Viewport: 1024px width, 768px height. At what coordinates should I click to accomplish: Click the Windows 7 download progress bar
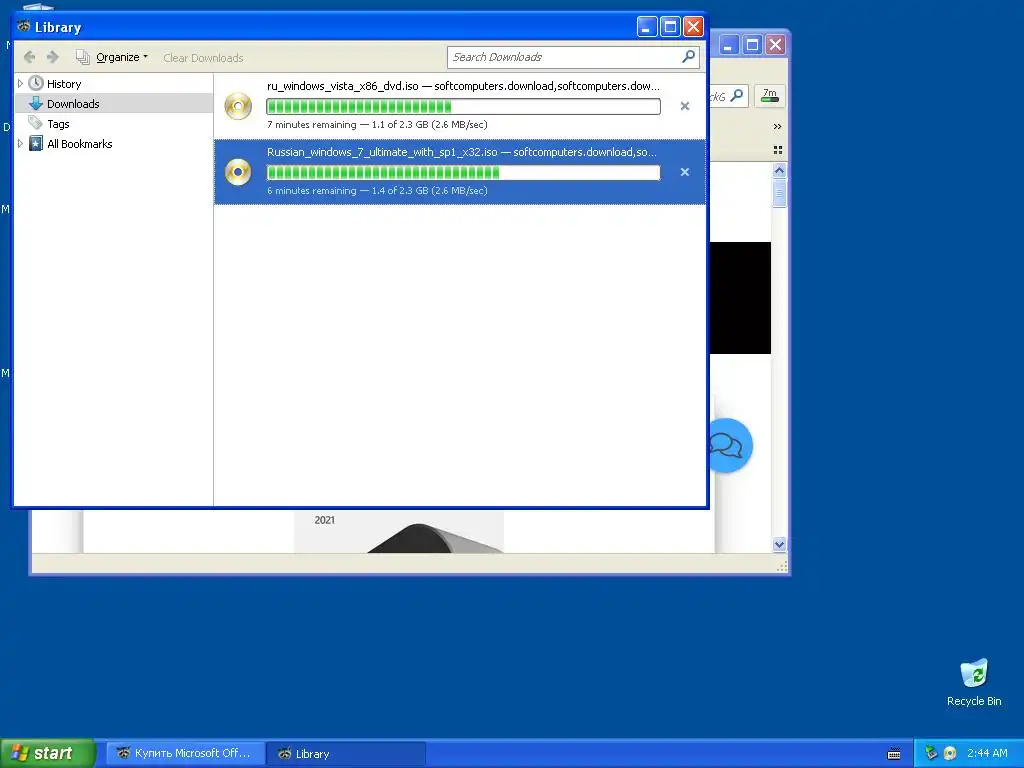pyautogui.click(x=464, y=172)
